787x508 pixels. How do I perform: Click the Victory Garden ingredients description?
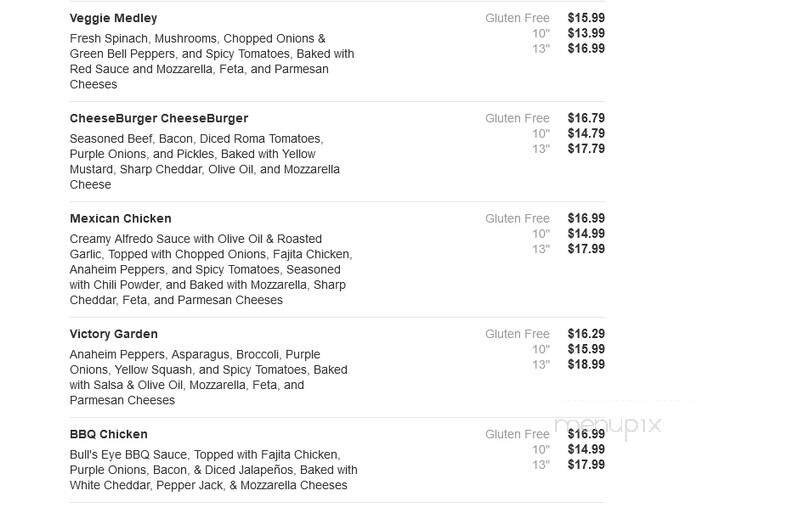209,377
